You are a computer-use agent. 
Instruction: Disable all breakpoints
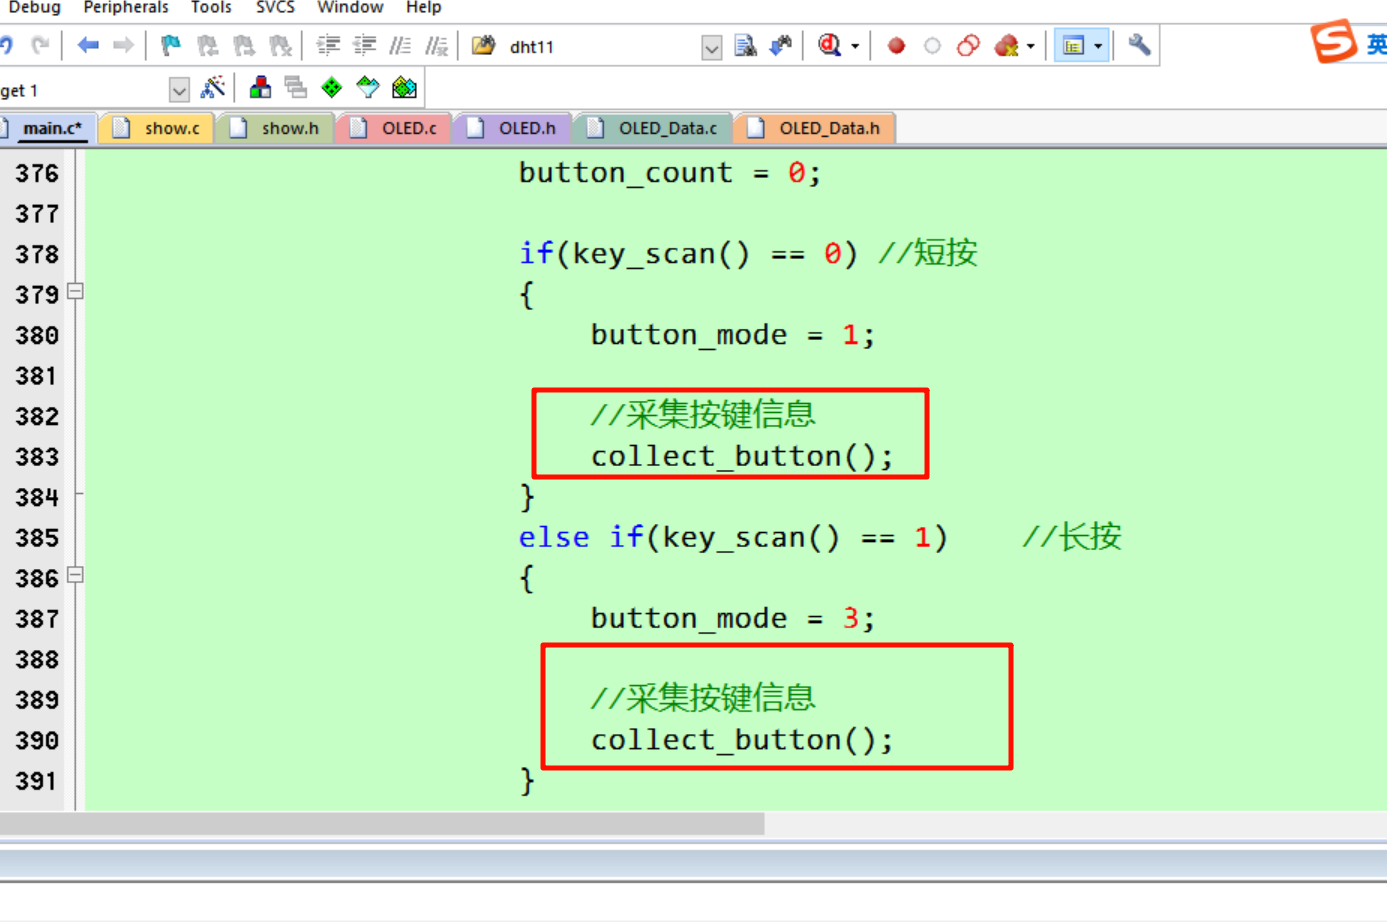(x=968, y=45)
